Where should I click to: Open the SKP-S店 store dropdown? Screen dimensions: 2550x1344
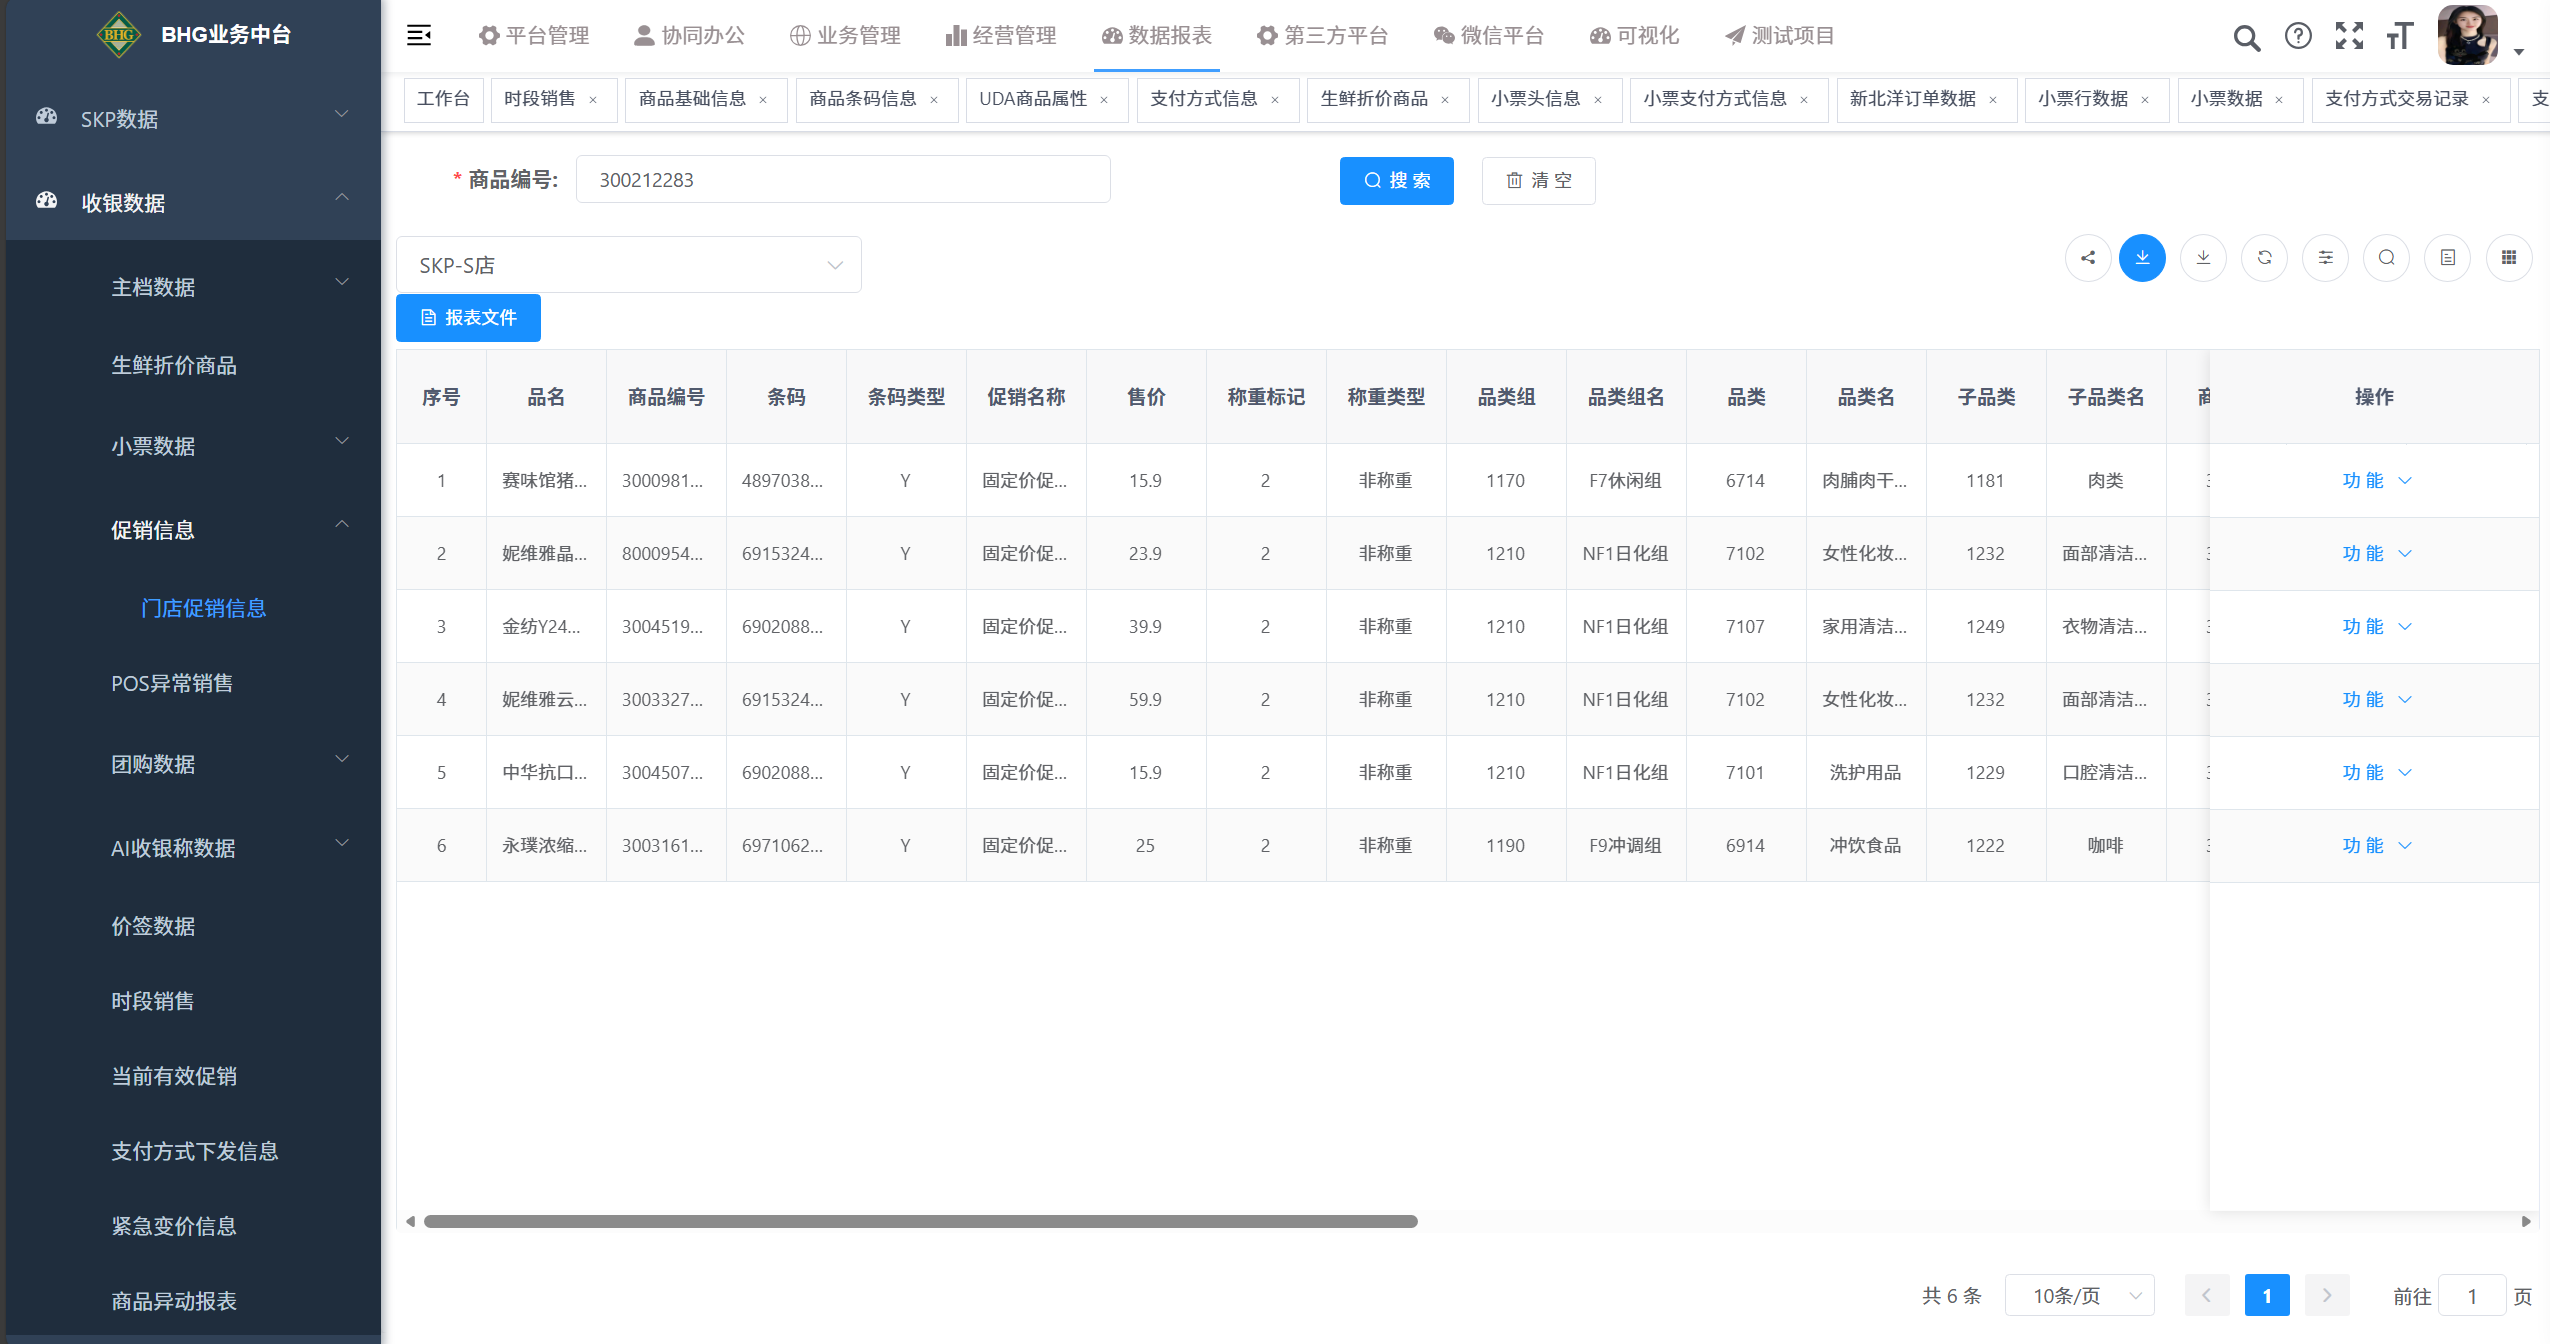[628, 265]
